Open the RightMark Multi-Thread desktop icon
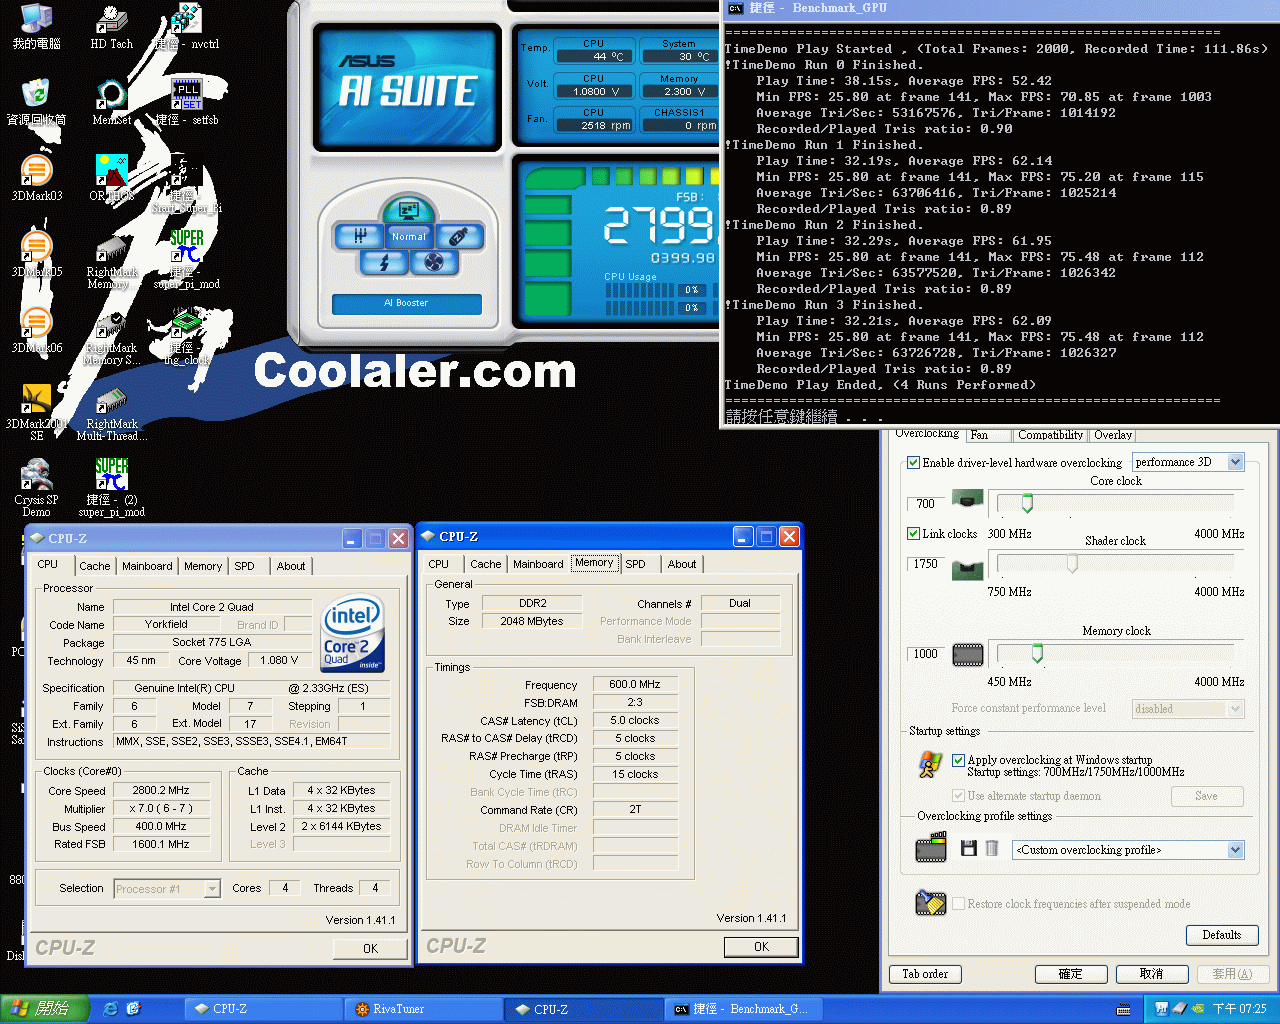 111,413
